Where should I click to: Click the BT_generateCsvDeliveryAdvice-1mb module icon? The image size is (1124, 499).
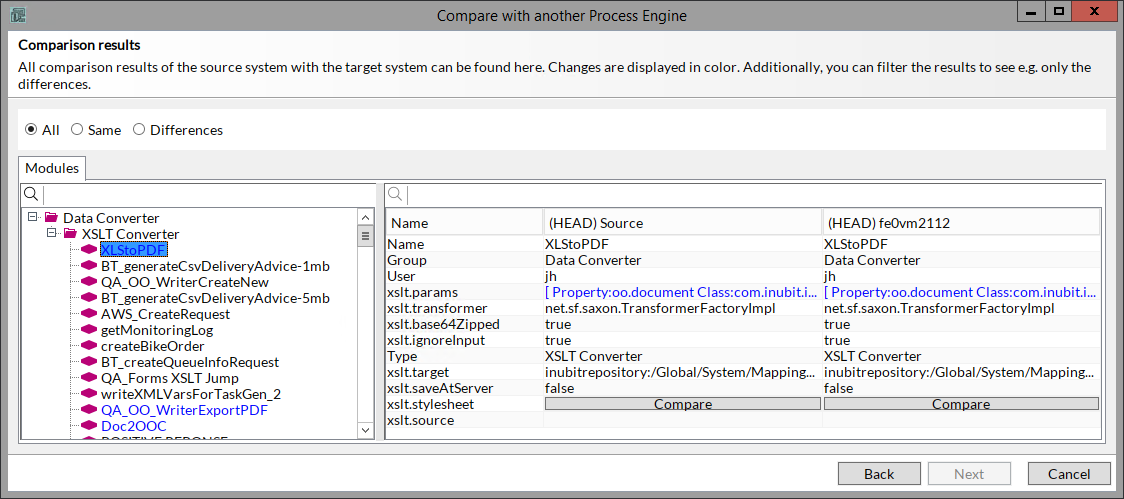point(89,266)
